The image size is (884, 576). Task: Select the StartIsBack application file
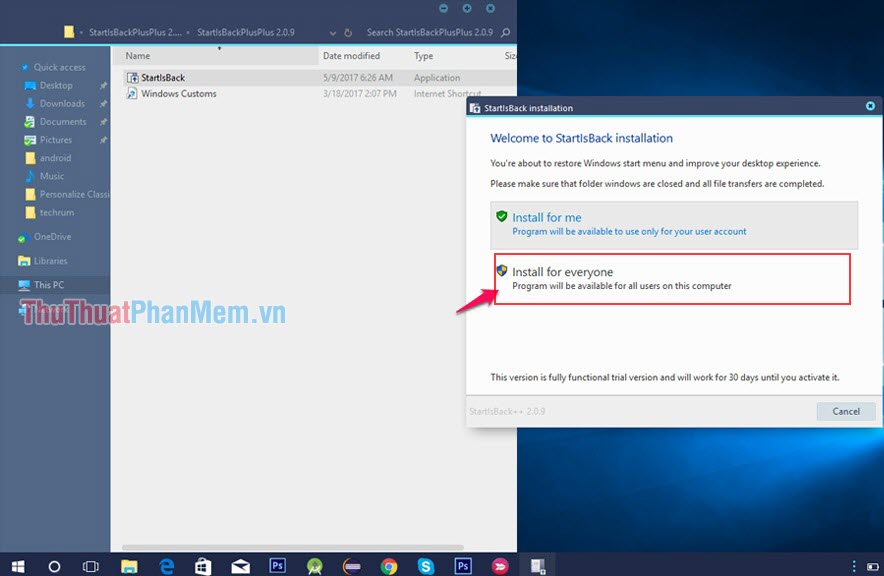[161, 76]
